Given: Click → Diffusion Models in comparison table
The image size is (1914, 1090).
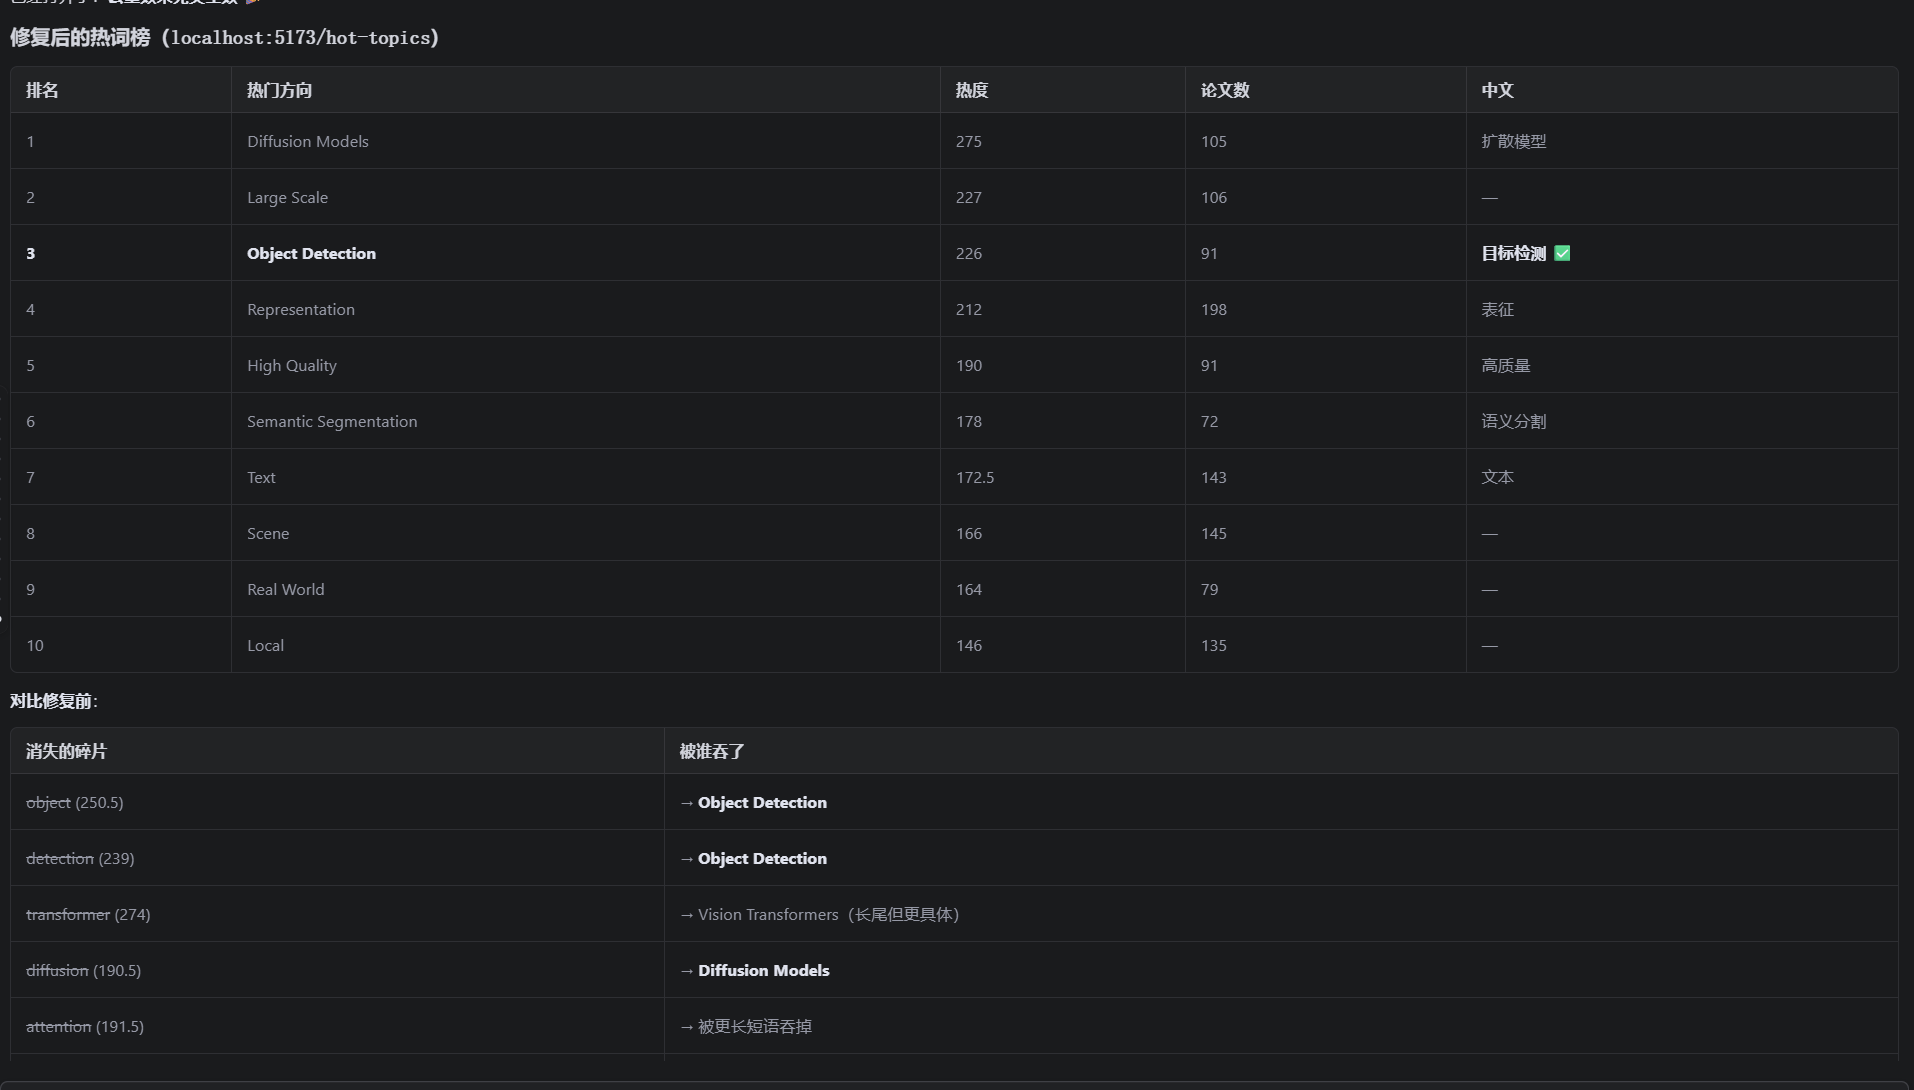Looking at the screenshot, I should tap(754, 971).
